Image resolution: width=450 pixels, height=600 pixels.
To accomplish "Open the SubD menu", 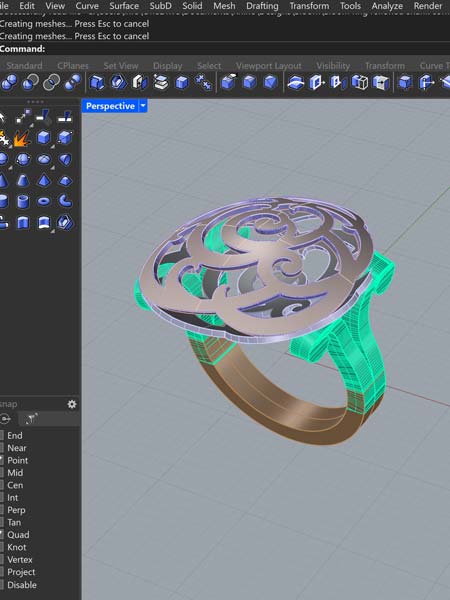I will [161, 6].
